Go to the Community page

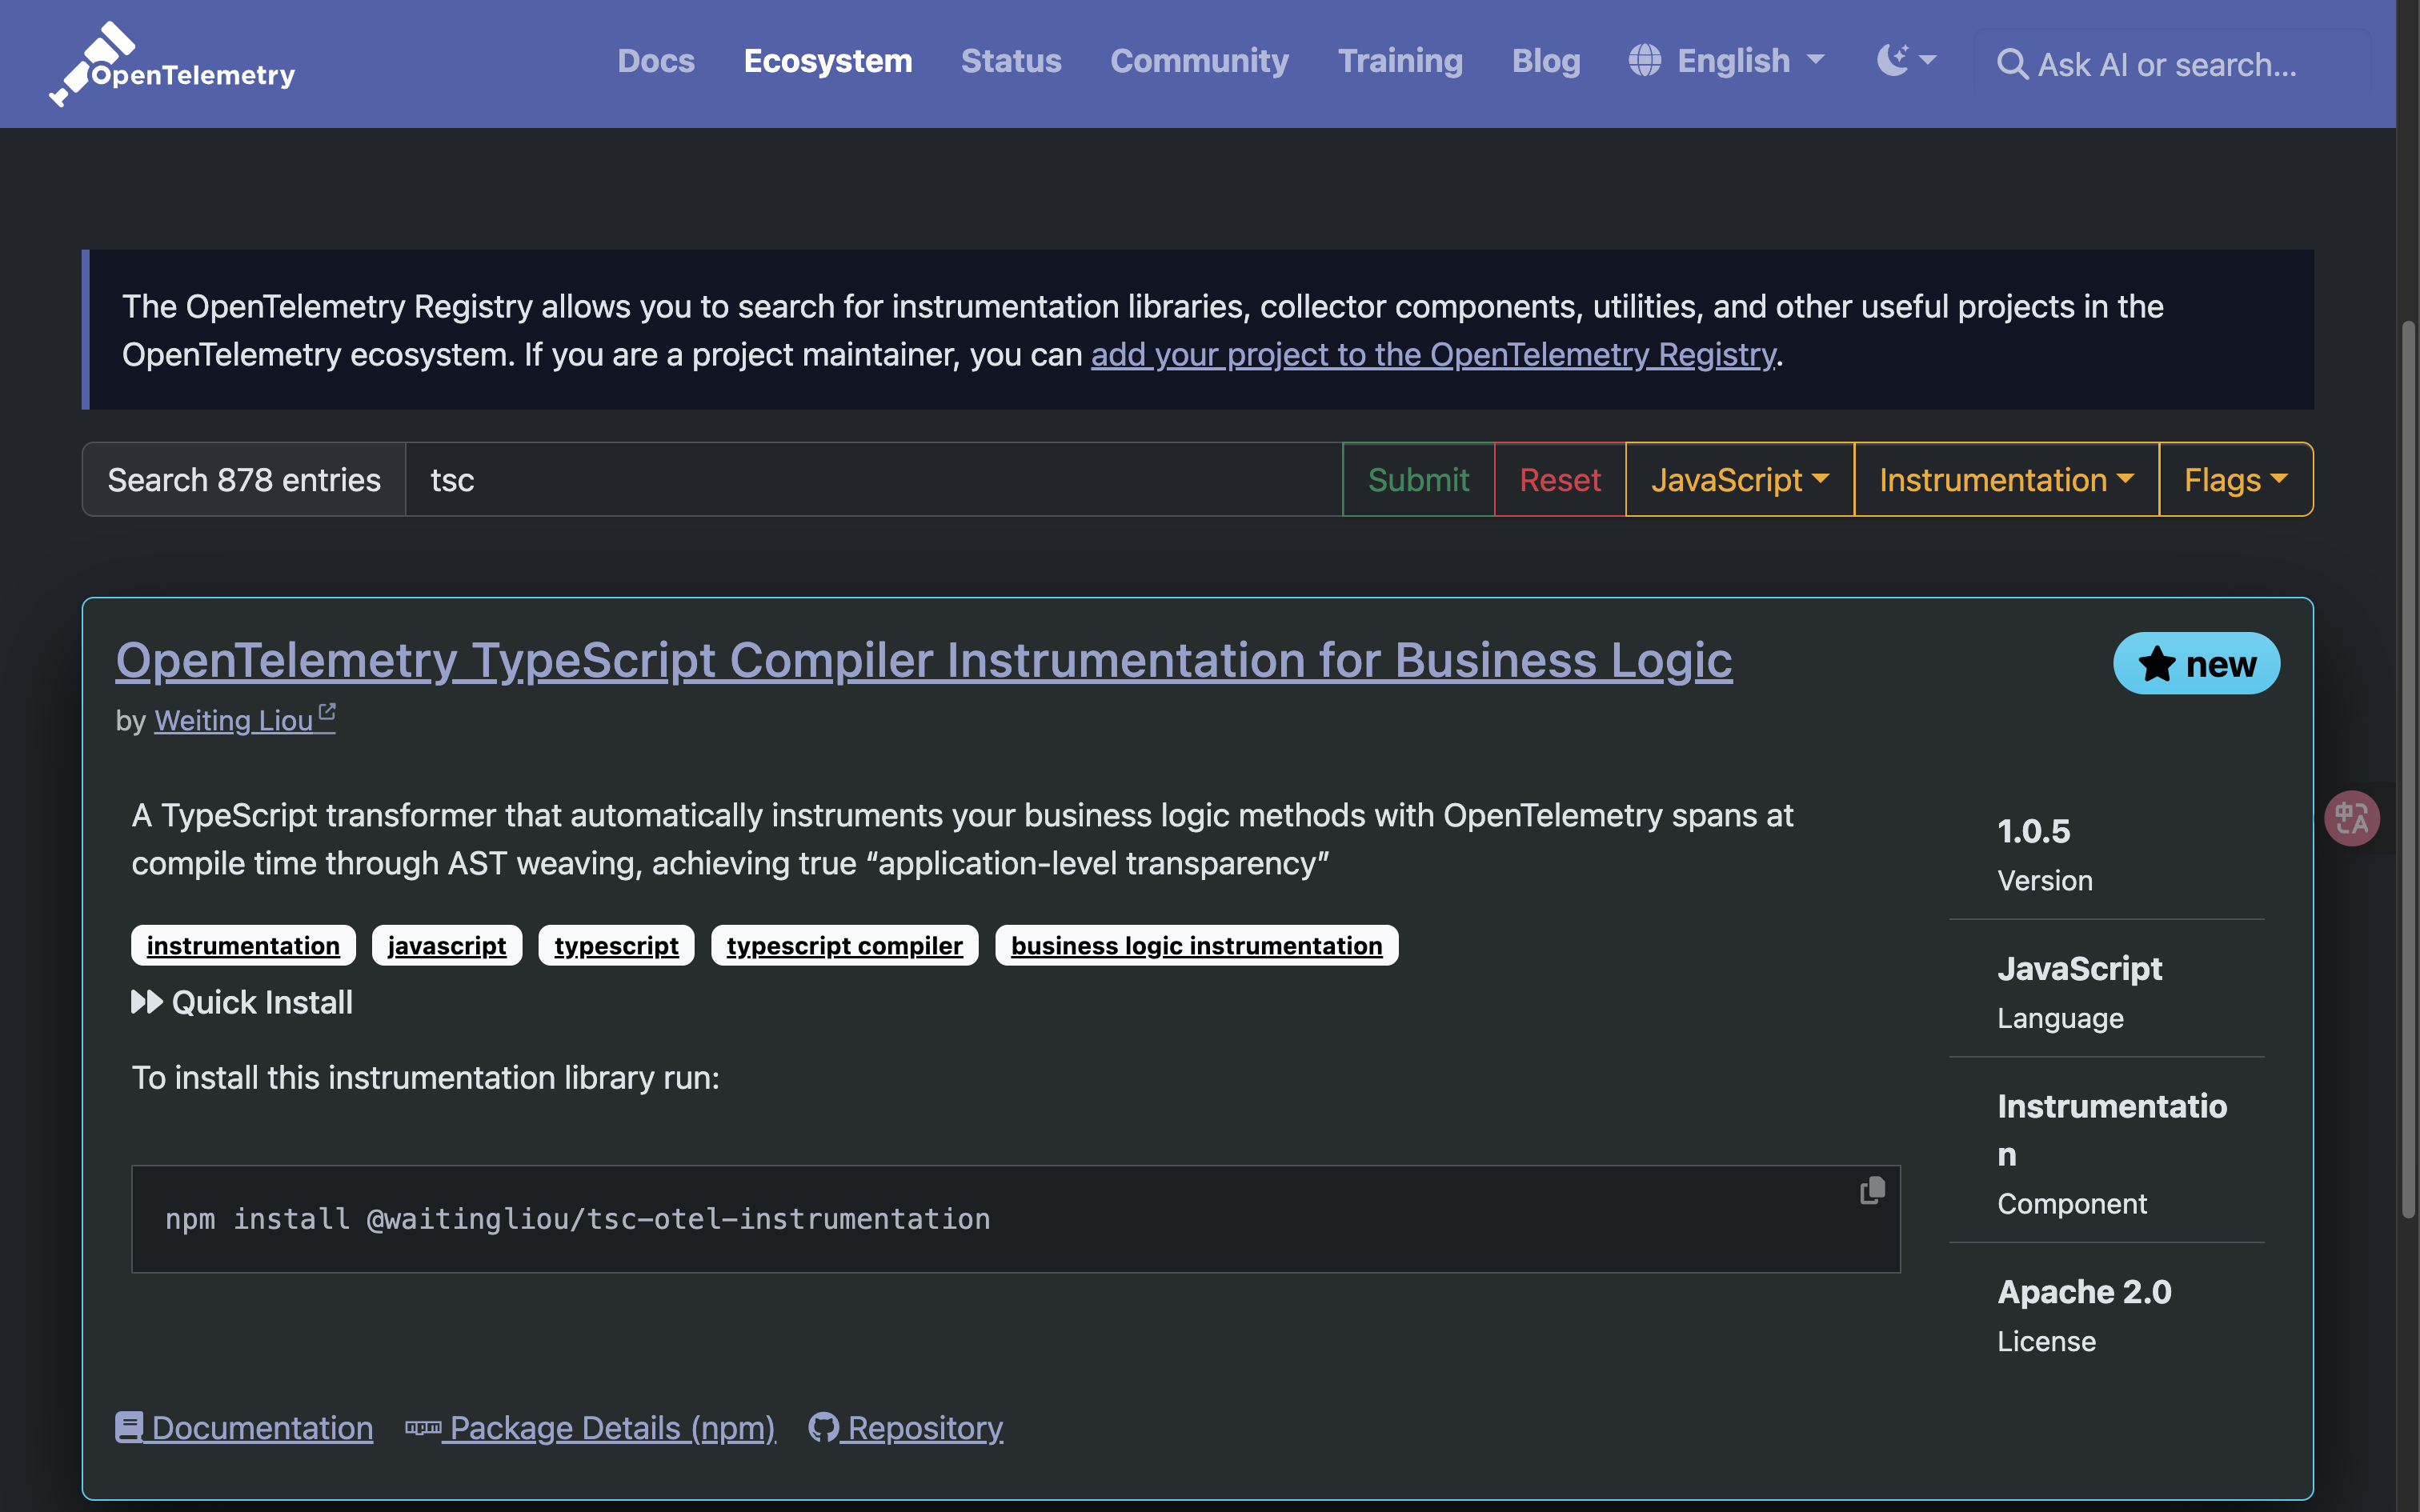click(1199, 61)
